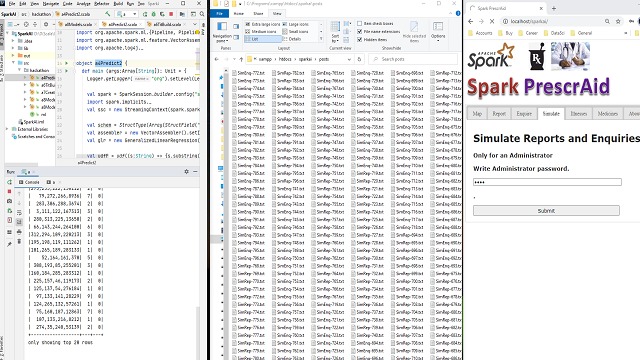This screenshot has width=640, height=360.
Task: Open the Accounts bookmark folder in browser
Action: coord(480,33)
